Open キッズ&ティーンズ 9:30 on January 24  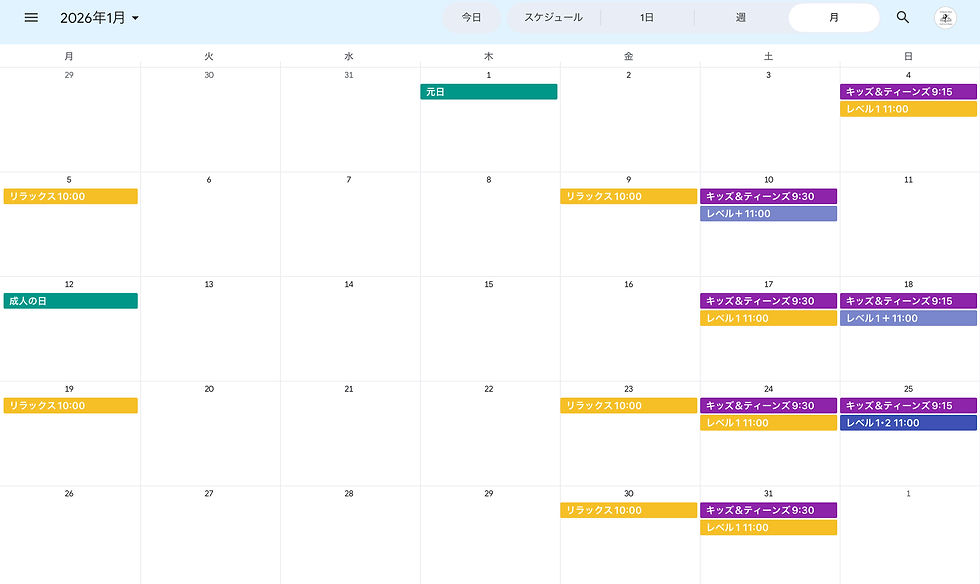tap(768, 405)
